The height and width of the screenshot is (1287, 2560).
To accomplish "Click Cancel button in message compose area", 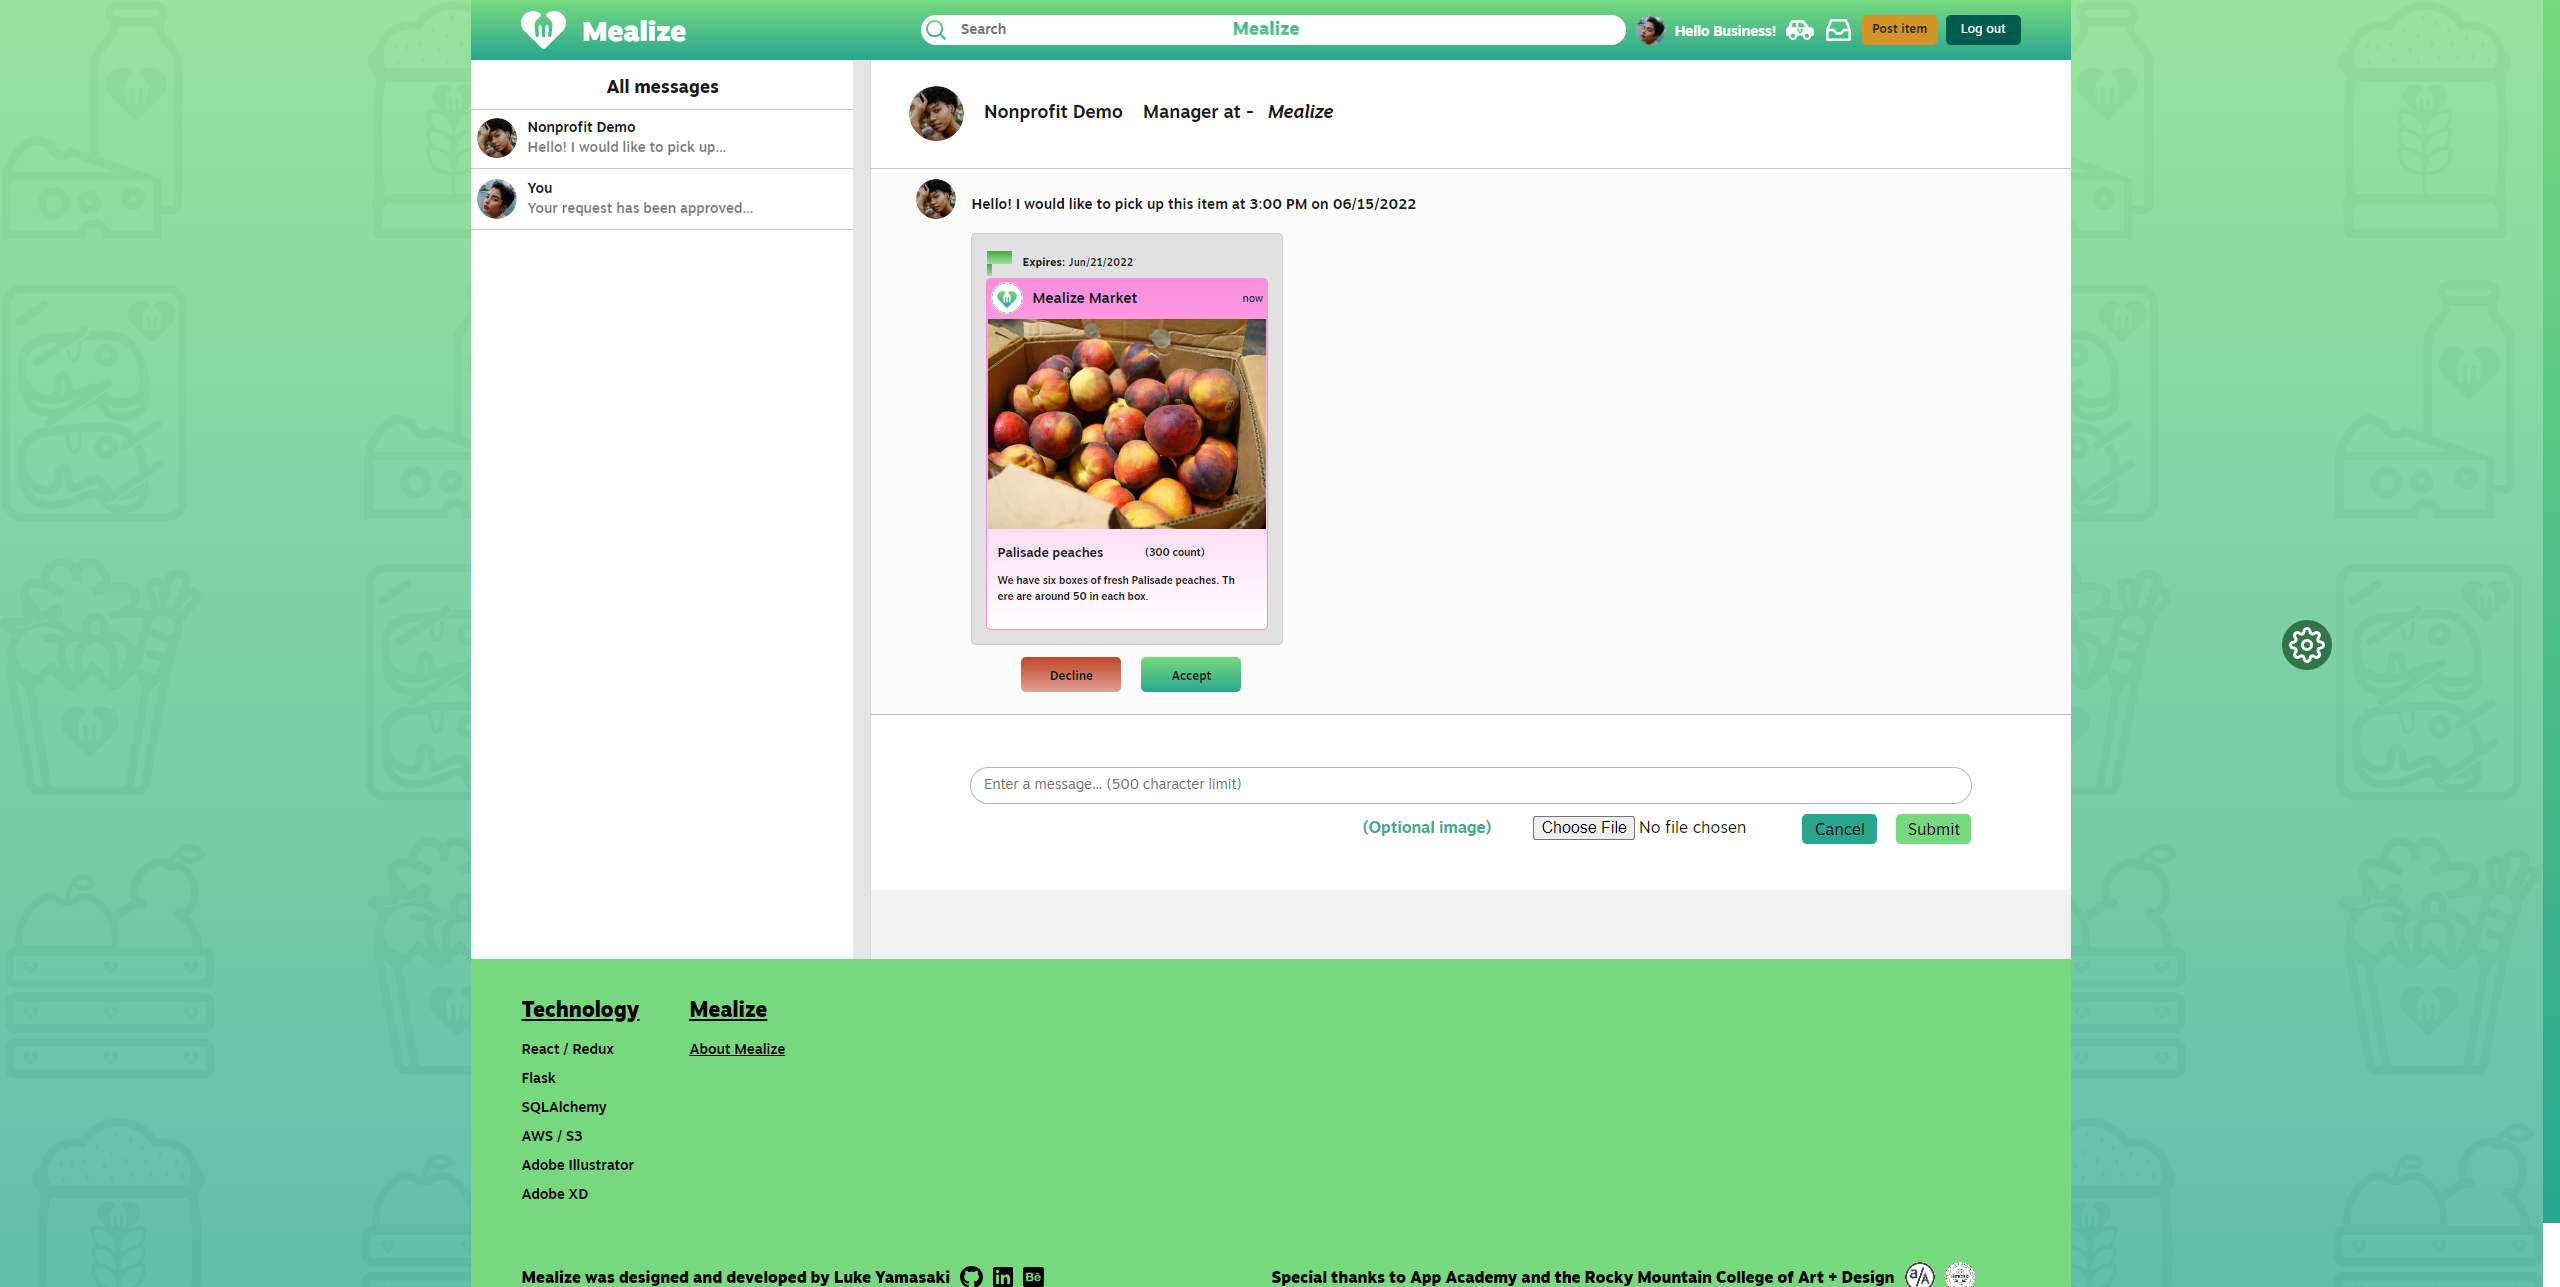I will click(x=1840, y=827).
